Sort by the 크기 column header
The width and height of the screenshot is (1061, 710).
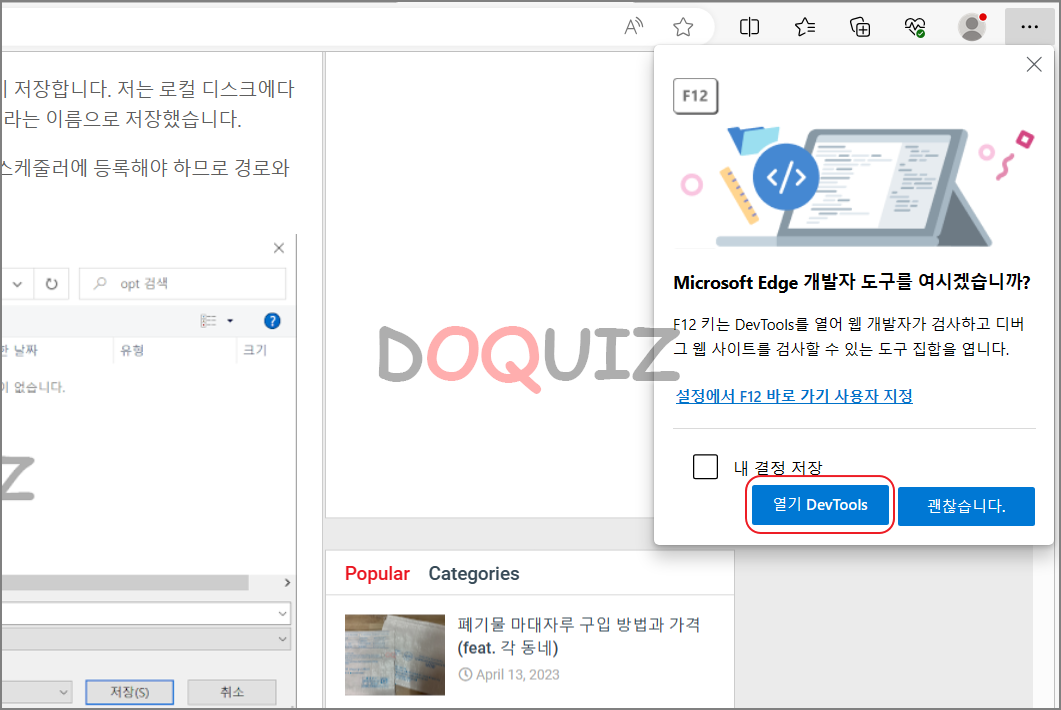(x=254, y=350)
